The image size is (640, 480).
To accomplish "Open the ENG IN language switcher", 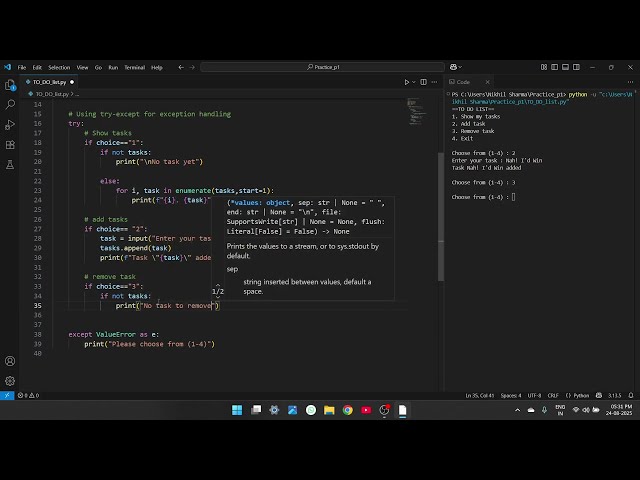I will (x=560, y=410).
